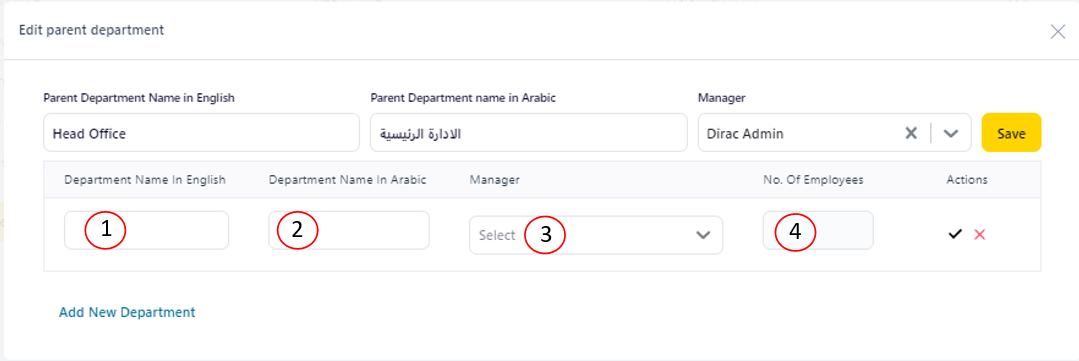Click the Actions column header
Viewport: 1079px width, 361px height.
967,179
